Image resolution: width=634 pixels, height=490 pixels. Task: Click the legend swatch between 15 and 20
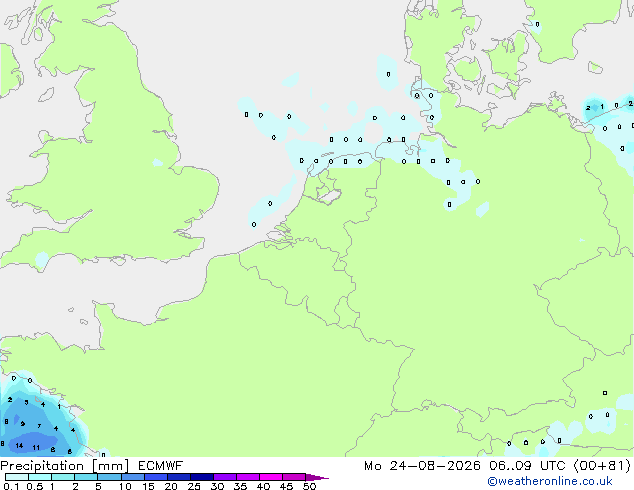tap(156, 477)
